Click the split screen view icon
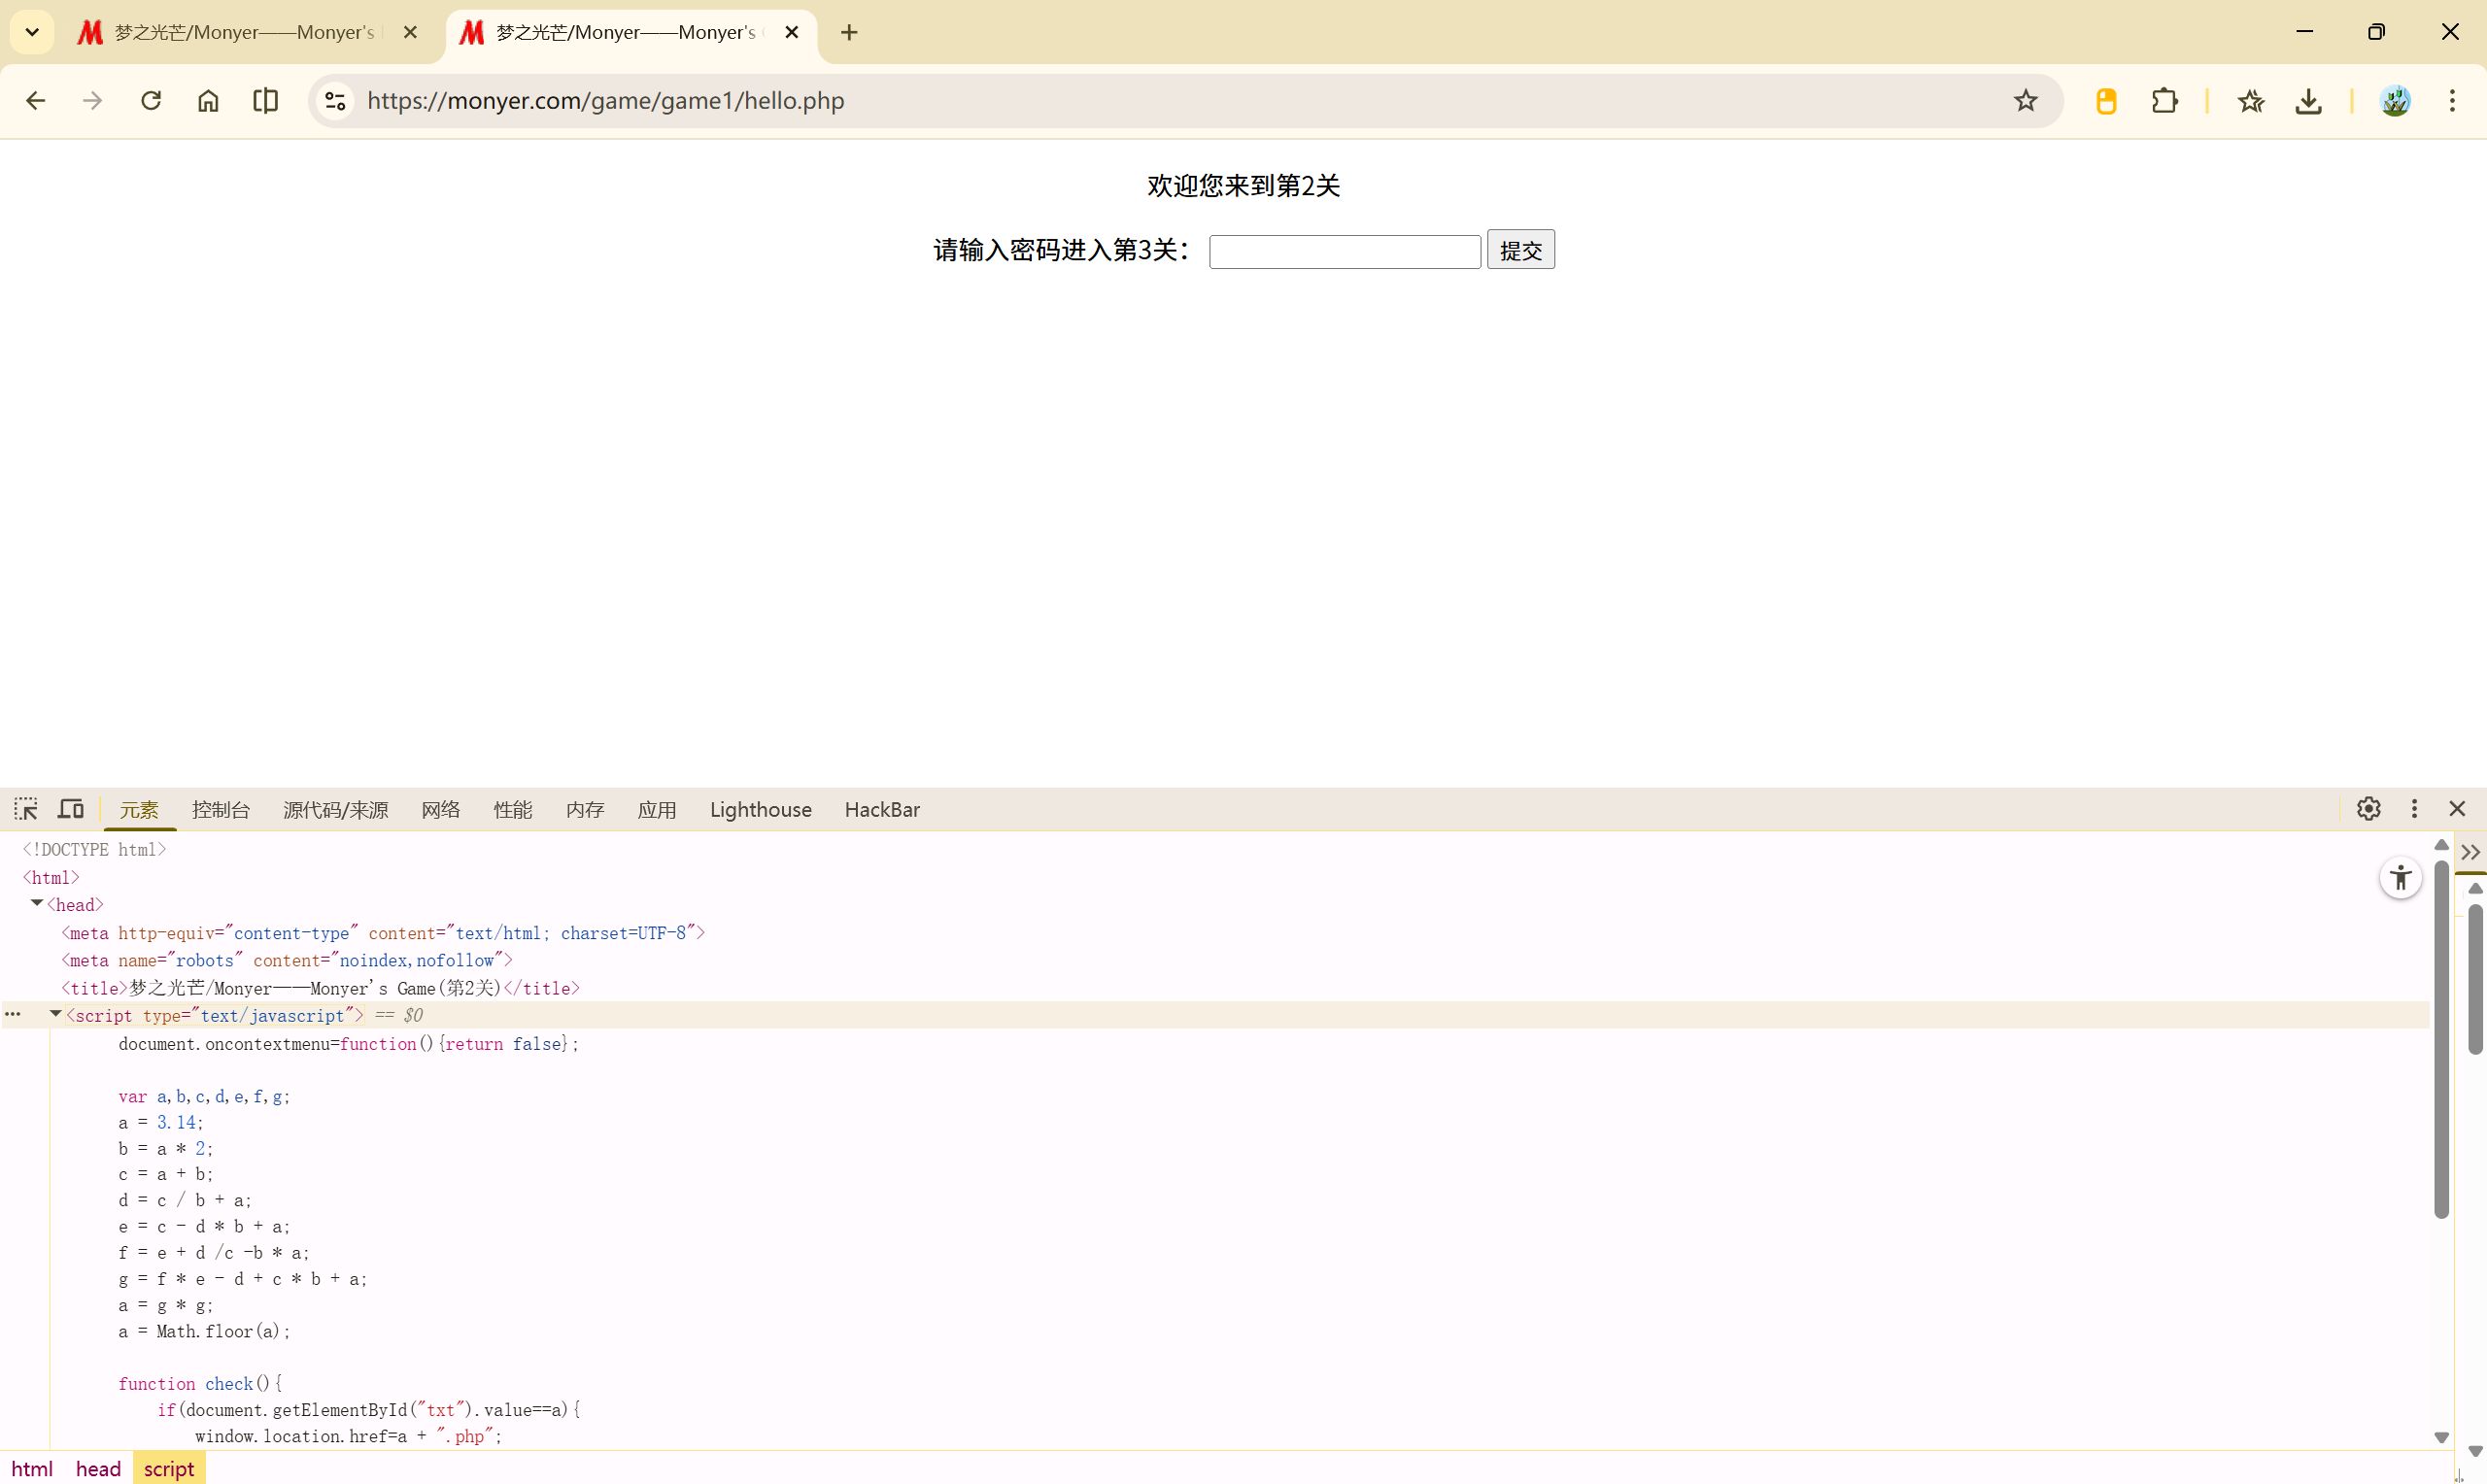The height and width of the screenshot is (1484, 2487). click(265, 101)
